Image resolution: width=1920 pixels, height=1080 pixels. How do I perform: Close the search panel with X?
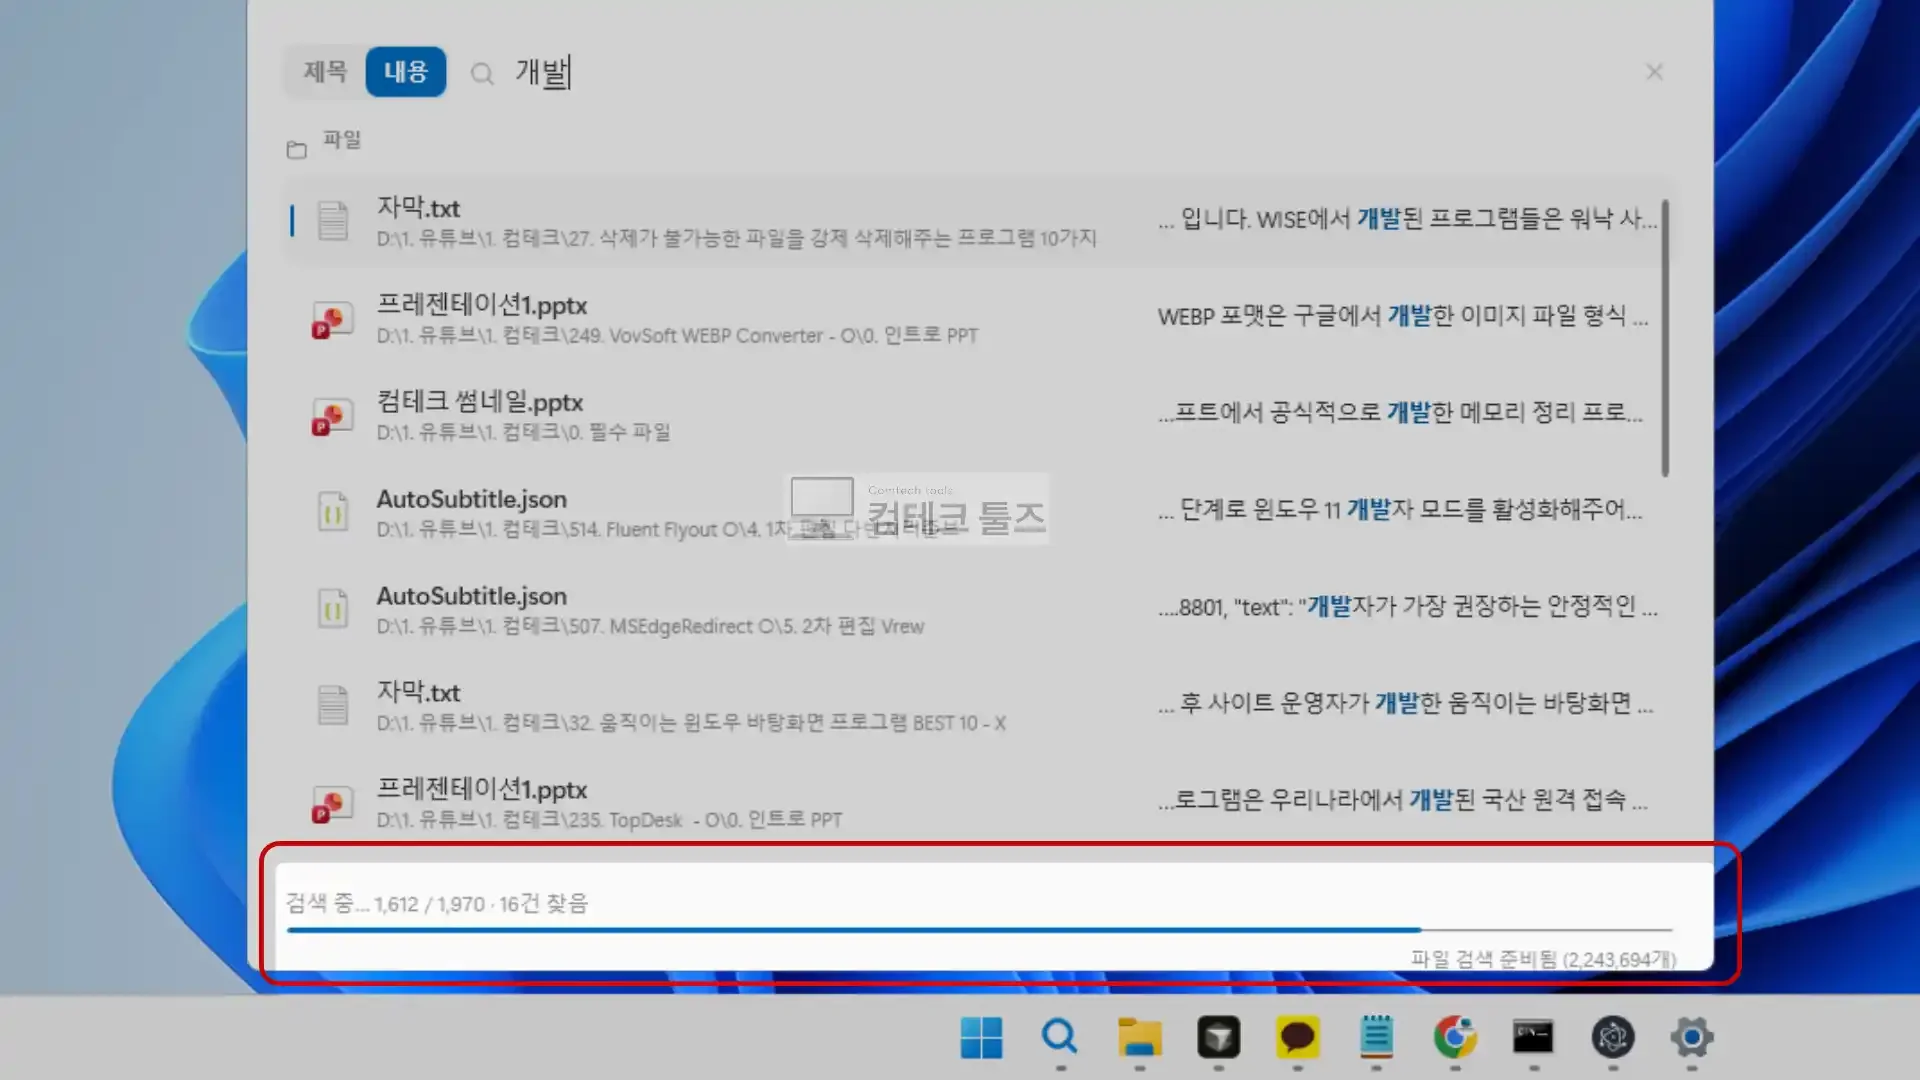pos(1654,72)
